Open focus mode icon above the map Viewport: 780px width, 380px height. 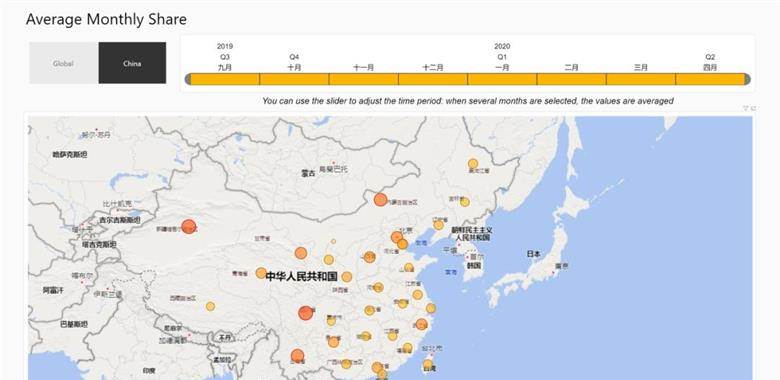tap(753, 108)
